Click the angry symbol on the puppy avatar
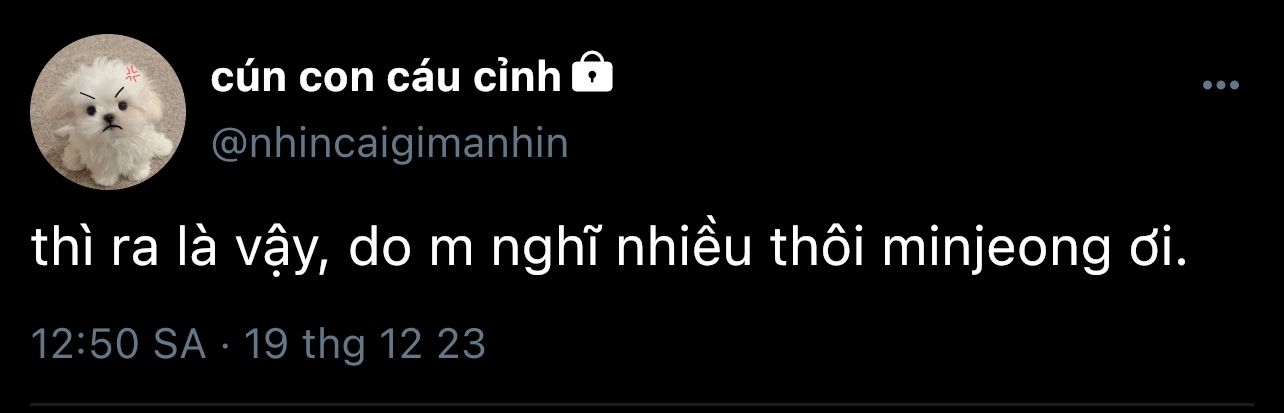Viewport: 1284px width, 413px height. [131, 72]
